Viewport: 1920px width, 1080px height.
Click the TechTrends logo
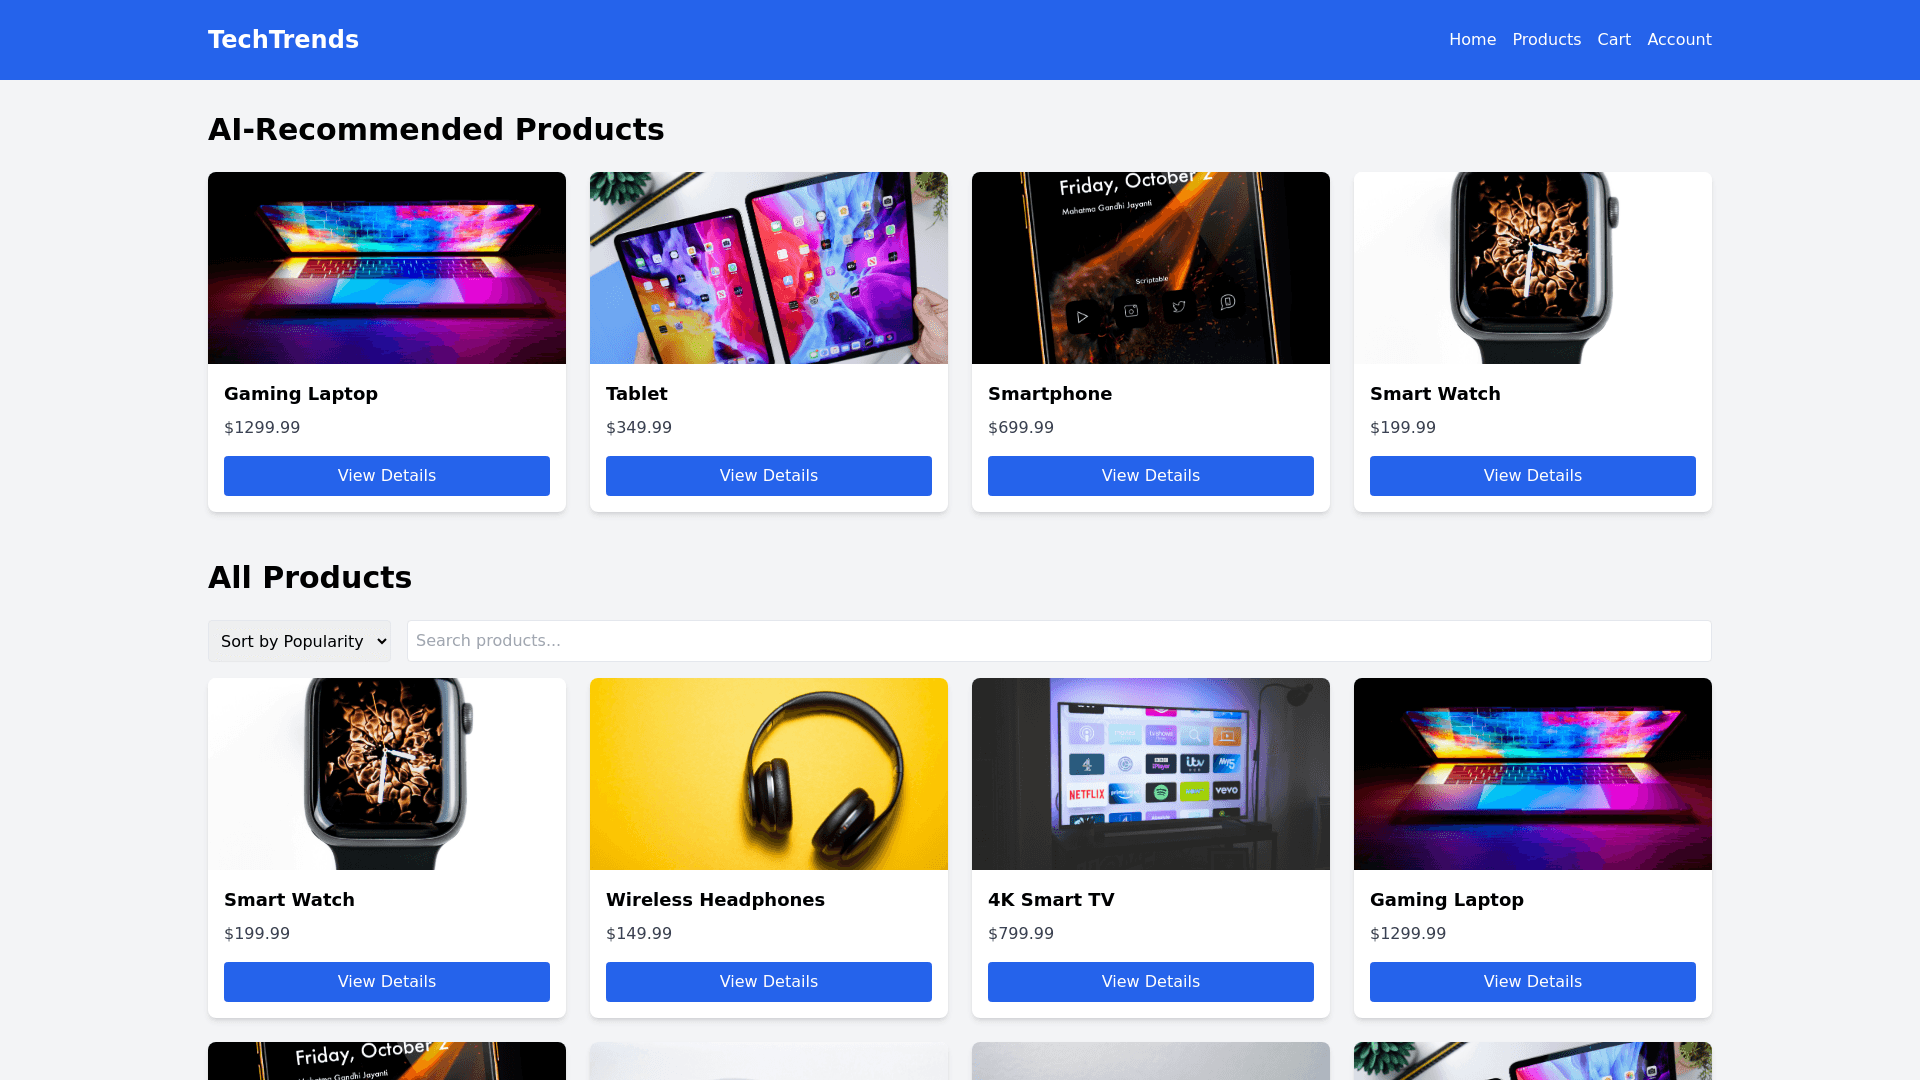(x=283, y=40)
